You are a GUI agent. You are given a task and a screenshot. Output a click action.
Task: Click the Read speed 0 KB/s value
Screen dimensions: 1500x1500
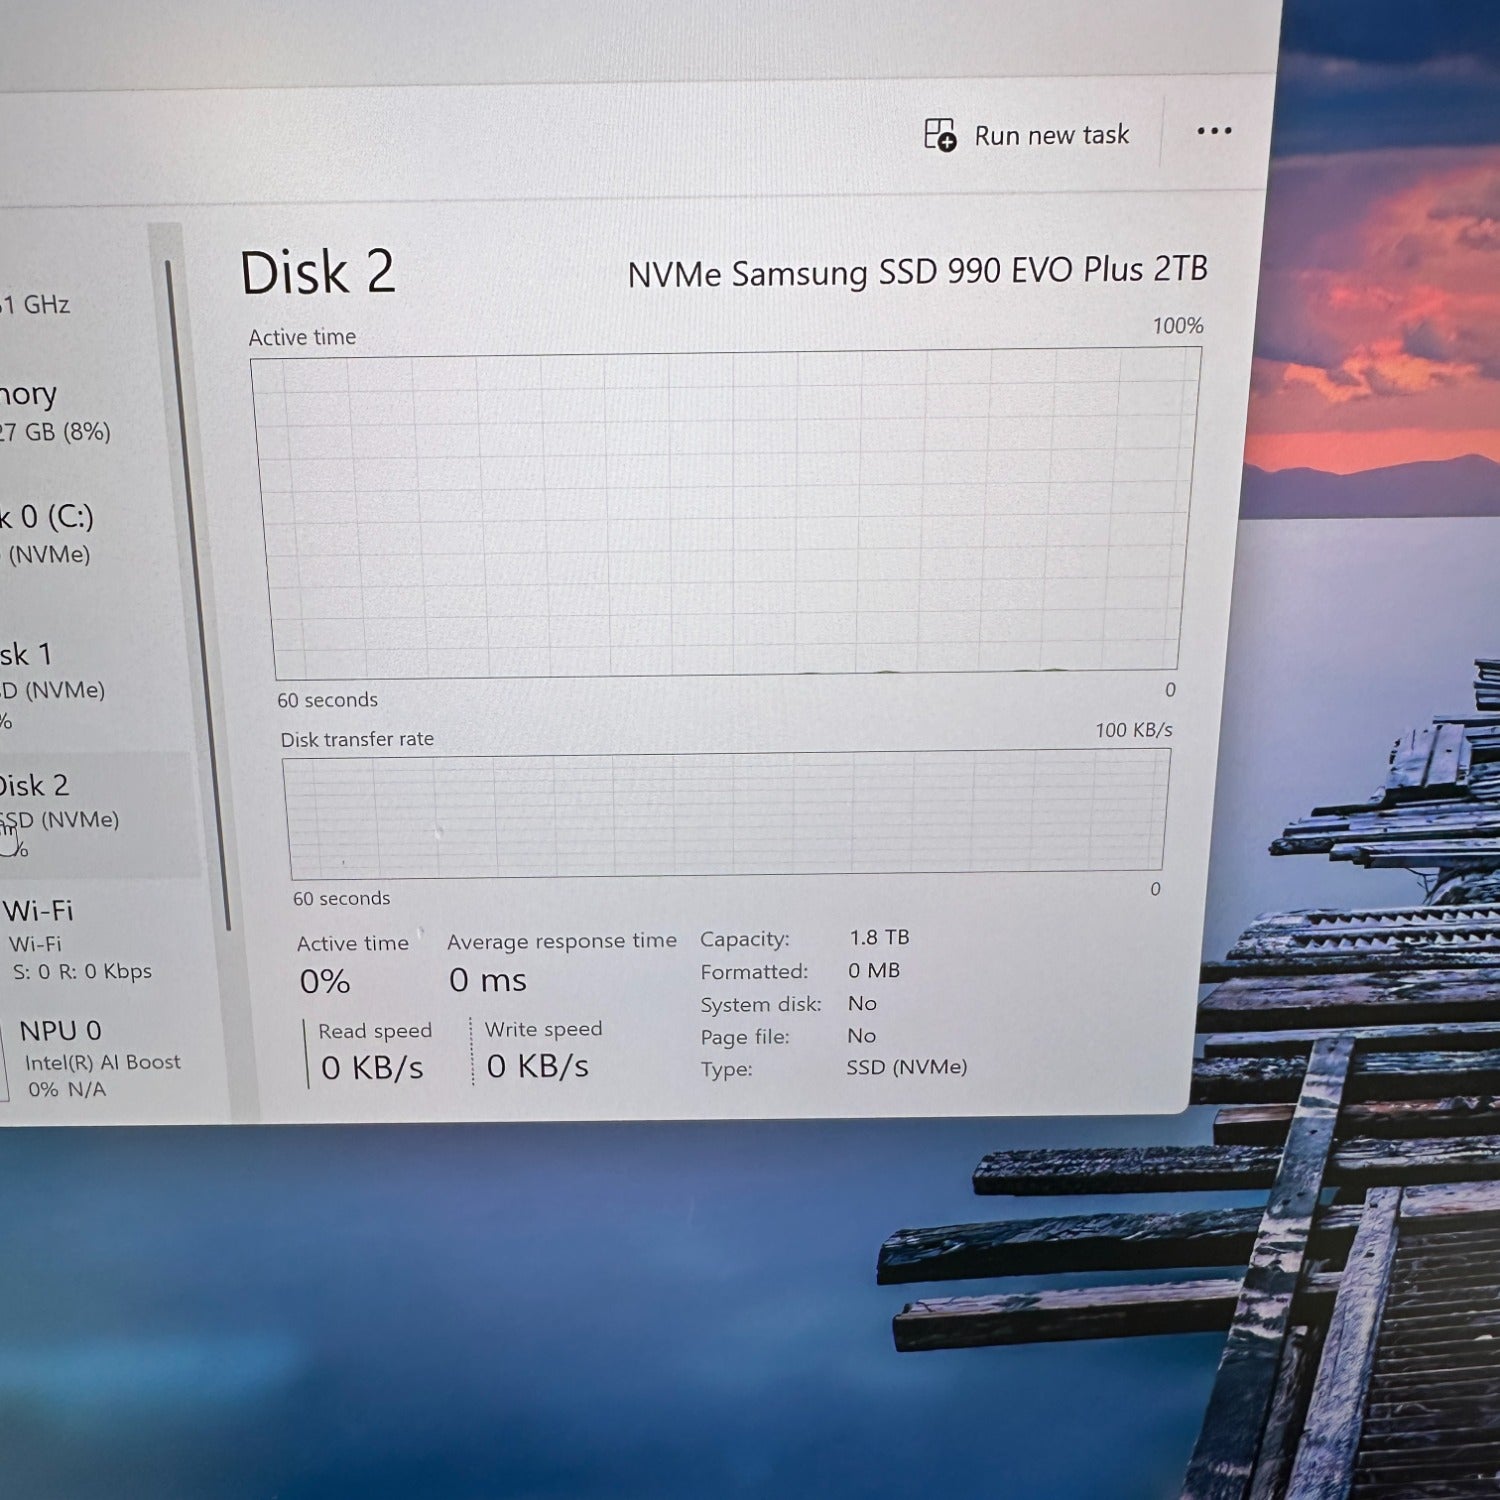click(372, 1068)
